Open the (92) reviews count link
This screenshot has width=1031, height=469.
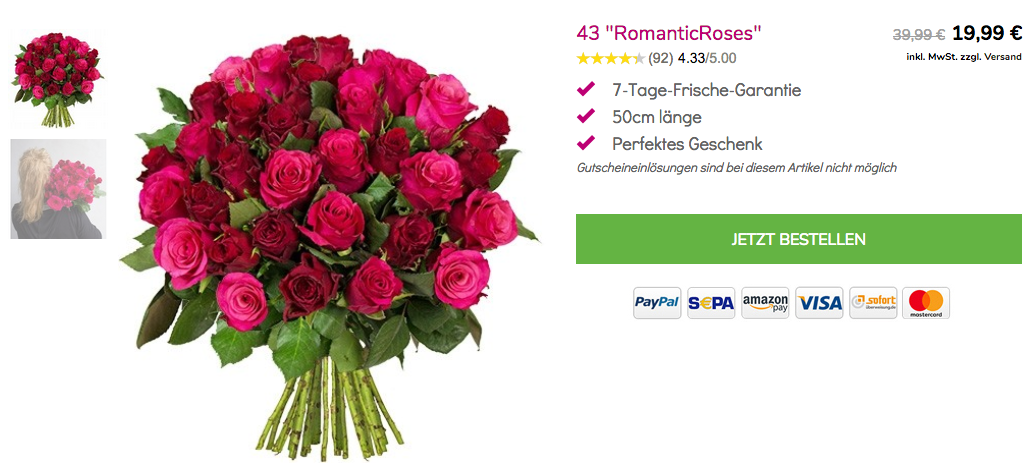click(x=660, y=59)
